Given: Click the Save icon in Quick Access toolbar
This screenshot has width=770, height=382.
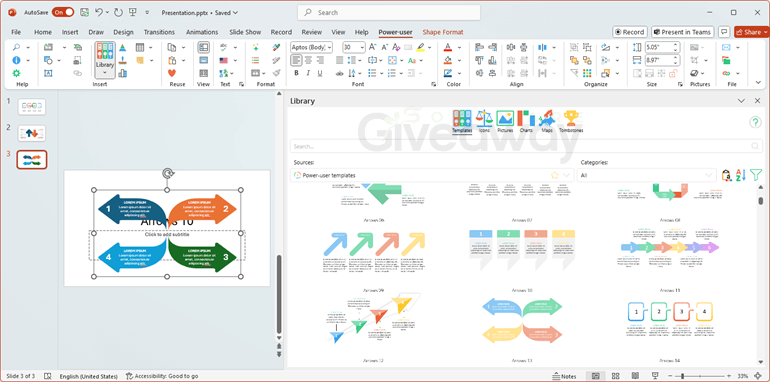Looking at the screenshot, I should [x=84, y=12].
